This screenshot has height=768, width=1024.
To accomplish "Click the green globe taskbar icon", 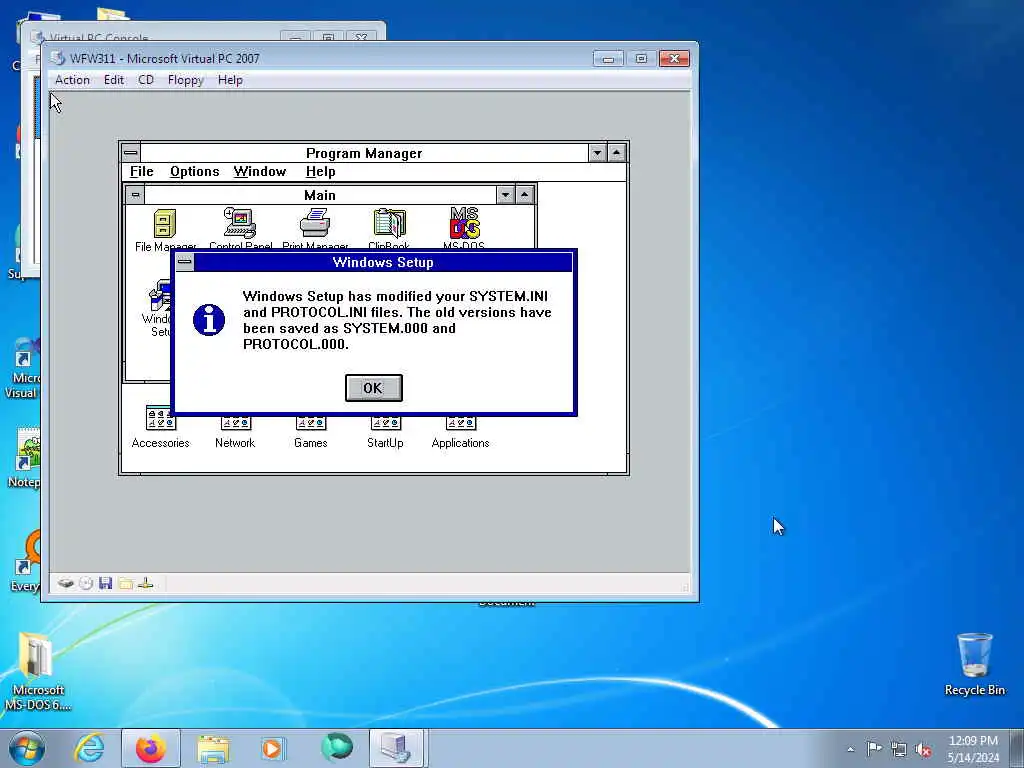I will 337,748.
